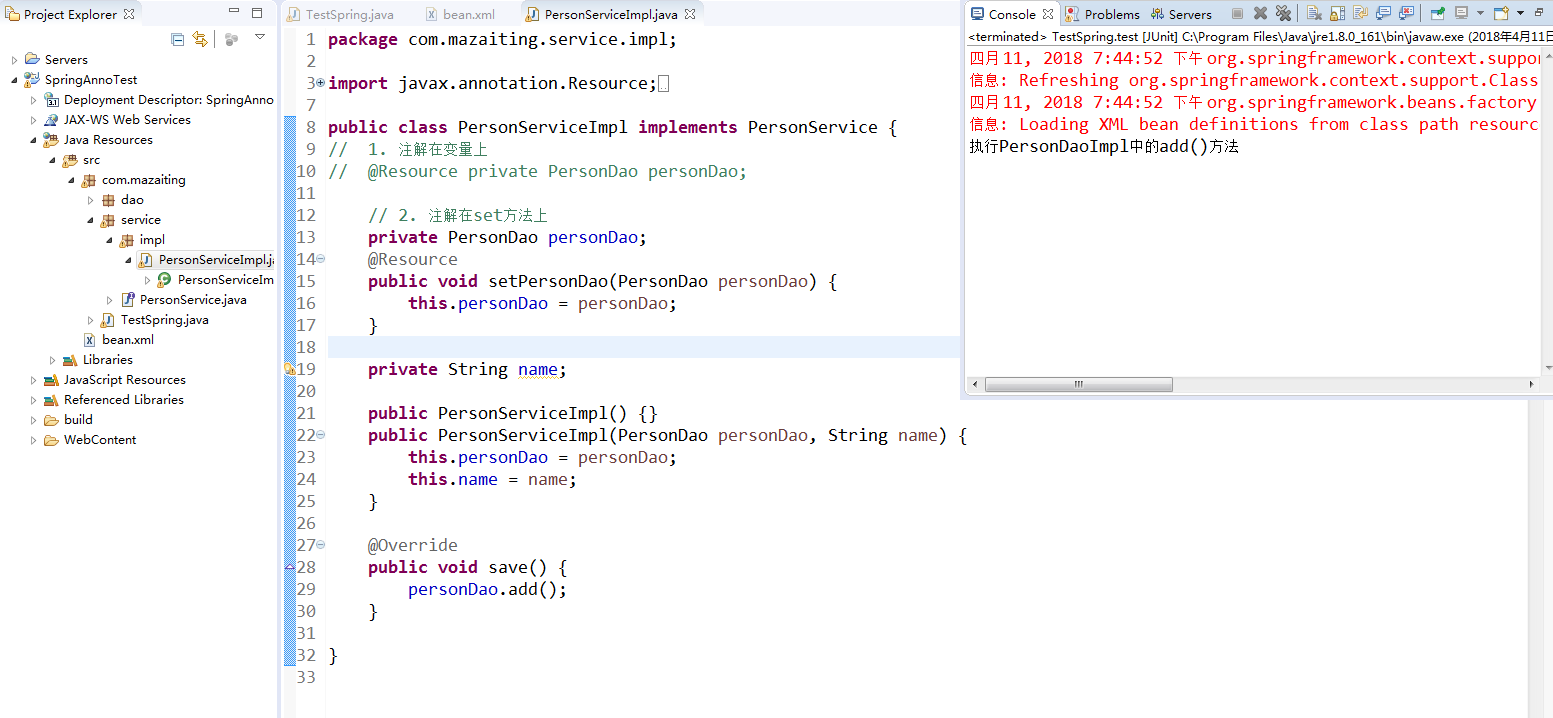Collapse save method fold at line 27
This screenshot has height=718, width=1553.
(321, 545)
